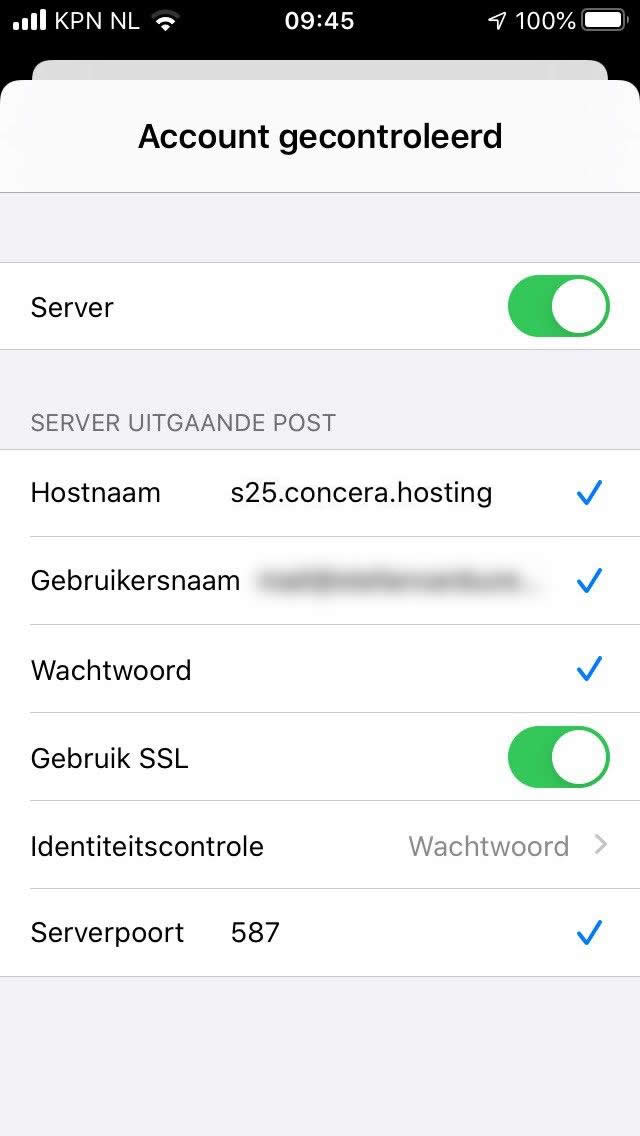This screenshot has width=640, height=1136.
Task: Tap the 09:45 clock in status bar
Action: click(319, 21)
